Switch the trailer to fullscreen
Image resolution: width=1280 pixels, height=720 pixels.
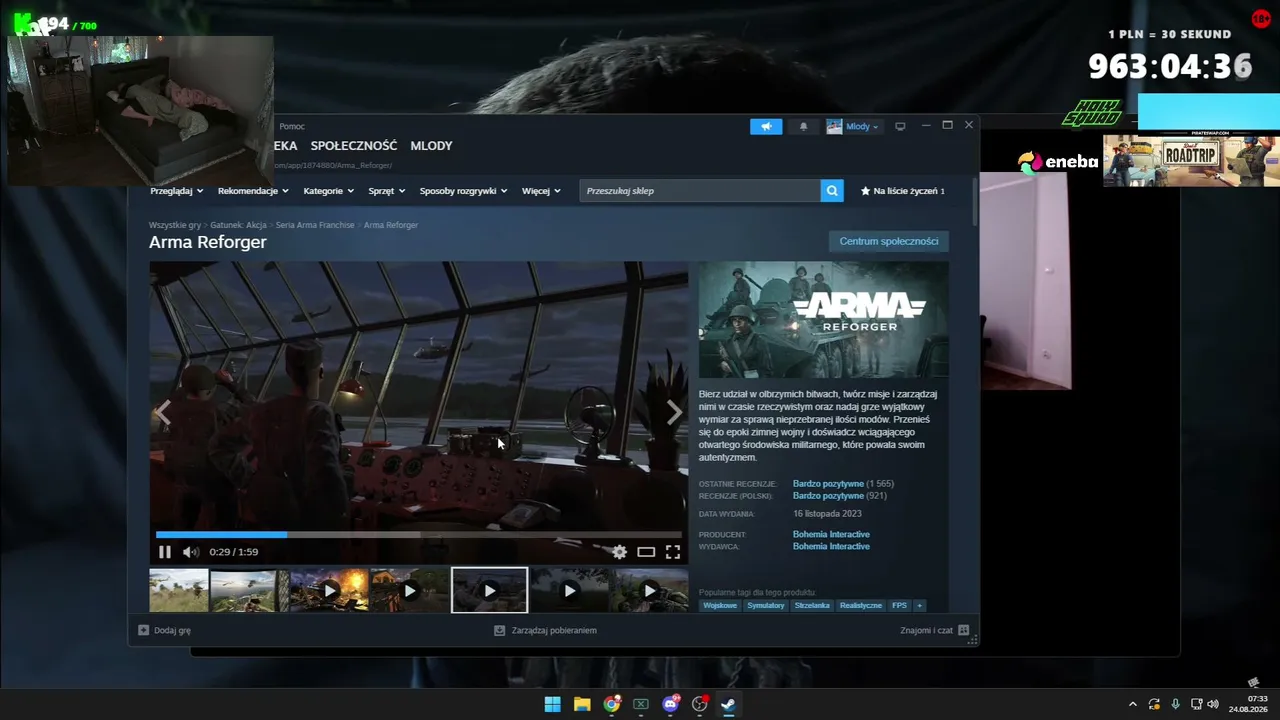coord(673,552)
